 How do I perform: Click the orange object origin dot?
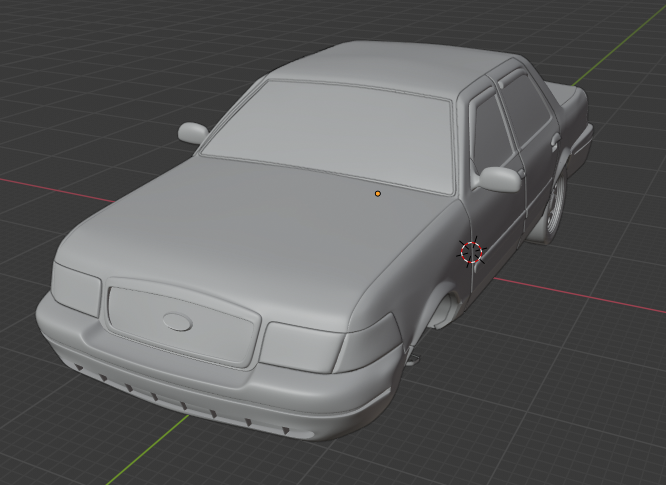378,194
